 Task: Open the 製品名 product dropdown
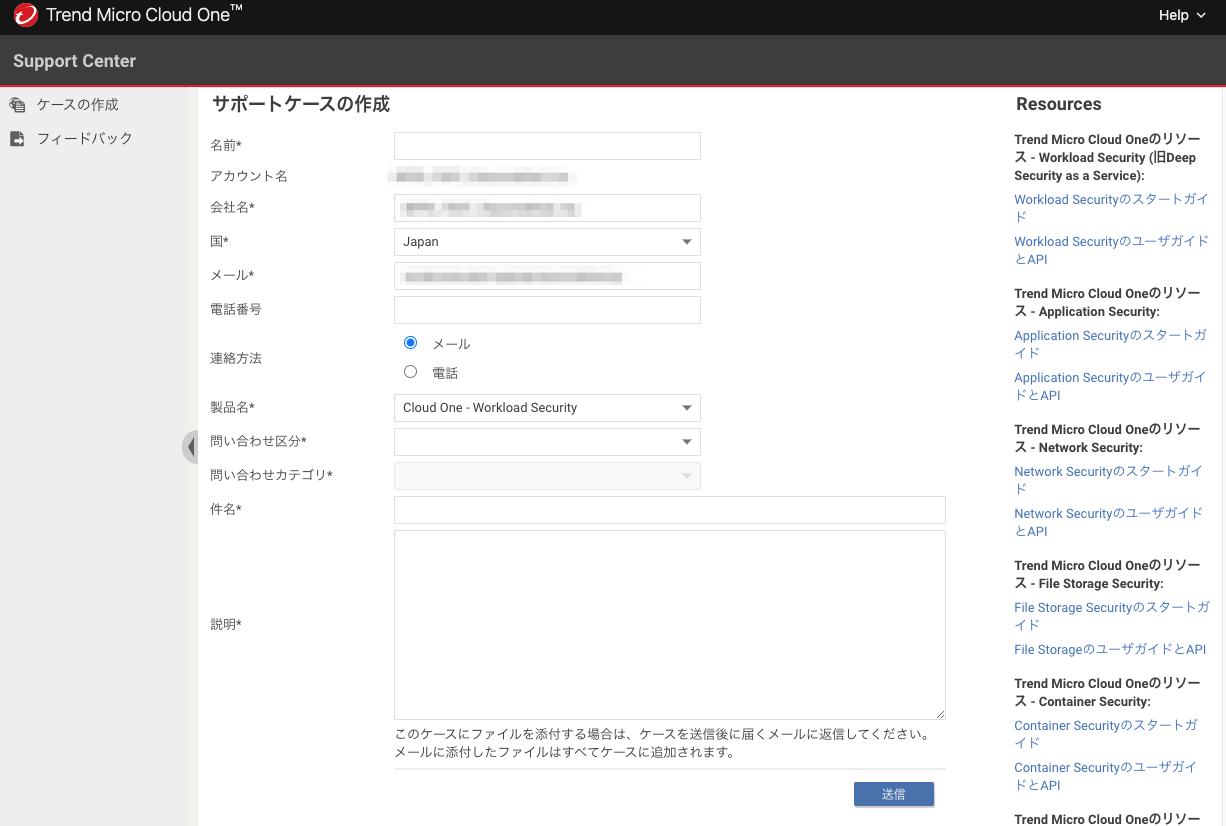(547, 408)
